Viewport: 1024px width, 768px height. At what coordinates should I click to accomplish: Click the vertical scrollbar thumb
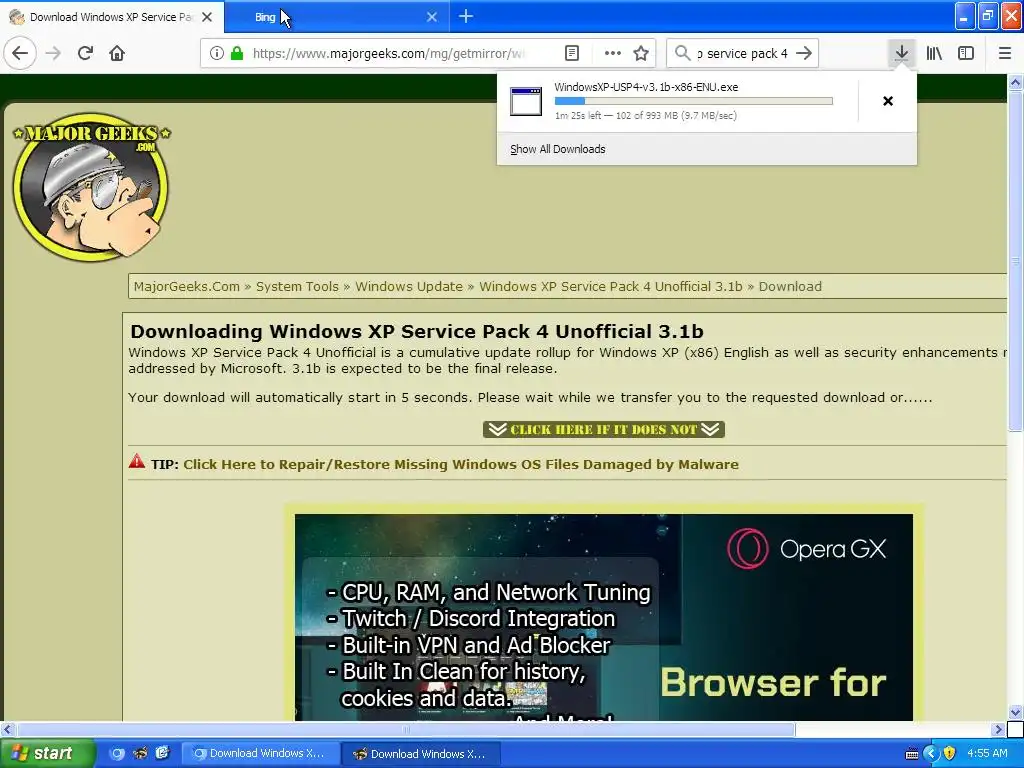[x=1015, y=261]
